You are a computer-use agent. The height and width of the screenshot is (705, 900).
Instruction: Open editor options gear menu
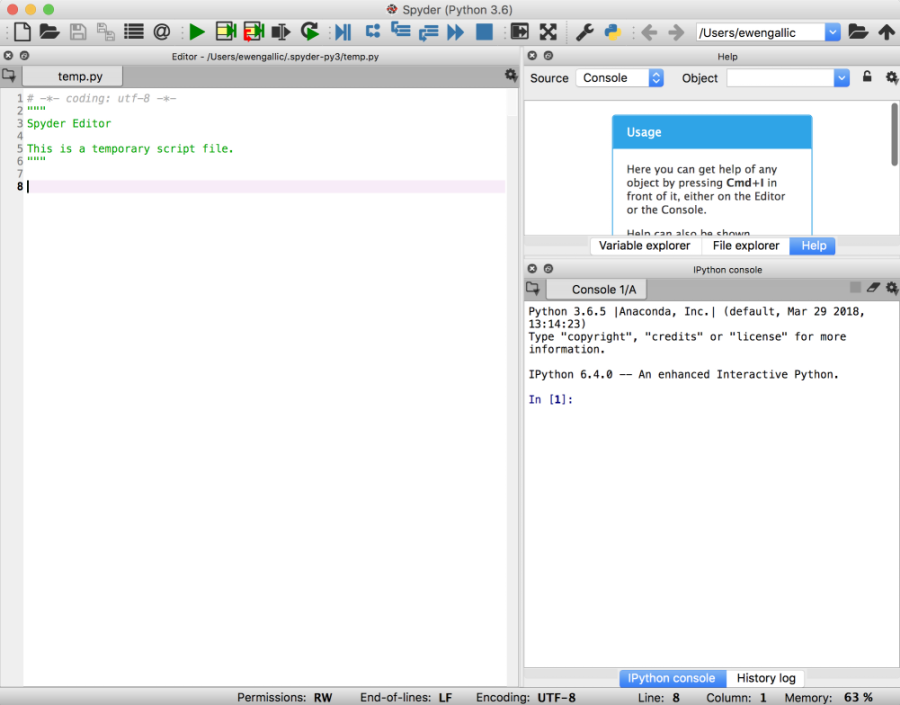pos(511,76)
